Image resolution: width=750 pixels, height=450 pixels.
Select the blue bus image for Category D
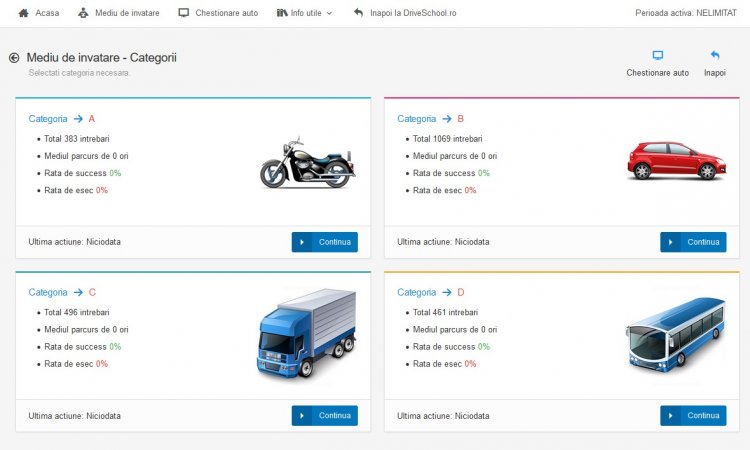tap(675, 335)
